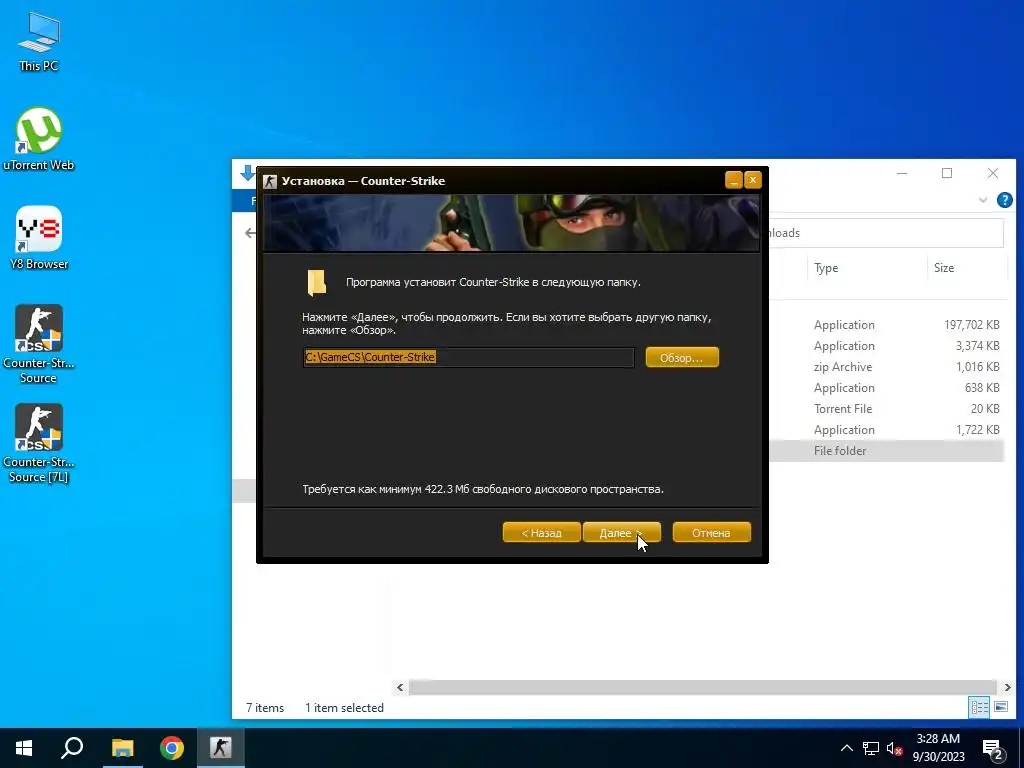Screen dimensions: 1024x768
Task: Open the Windows Start menu
Action: pos(24,748)
